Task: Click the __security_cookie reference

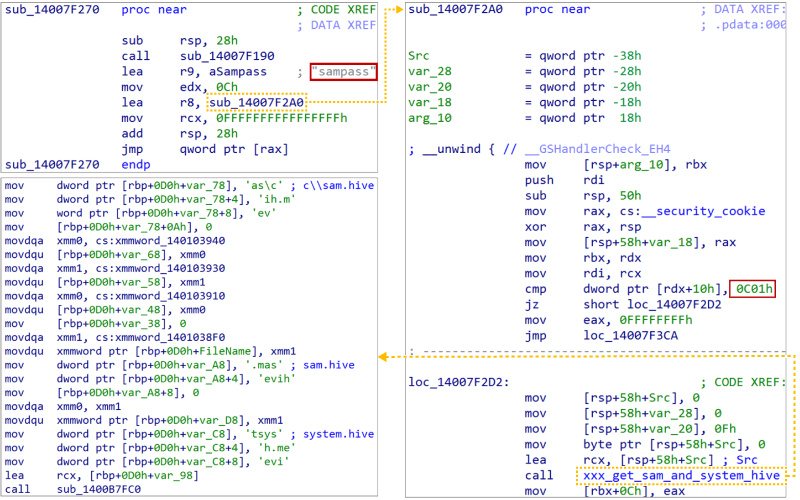Action: click(703, 211)
